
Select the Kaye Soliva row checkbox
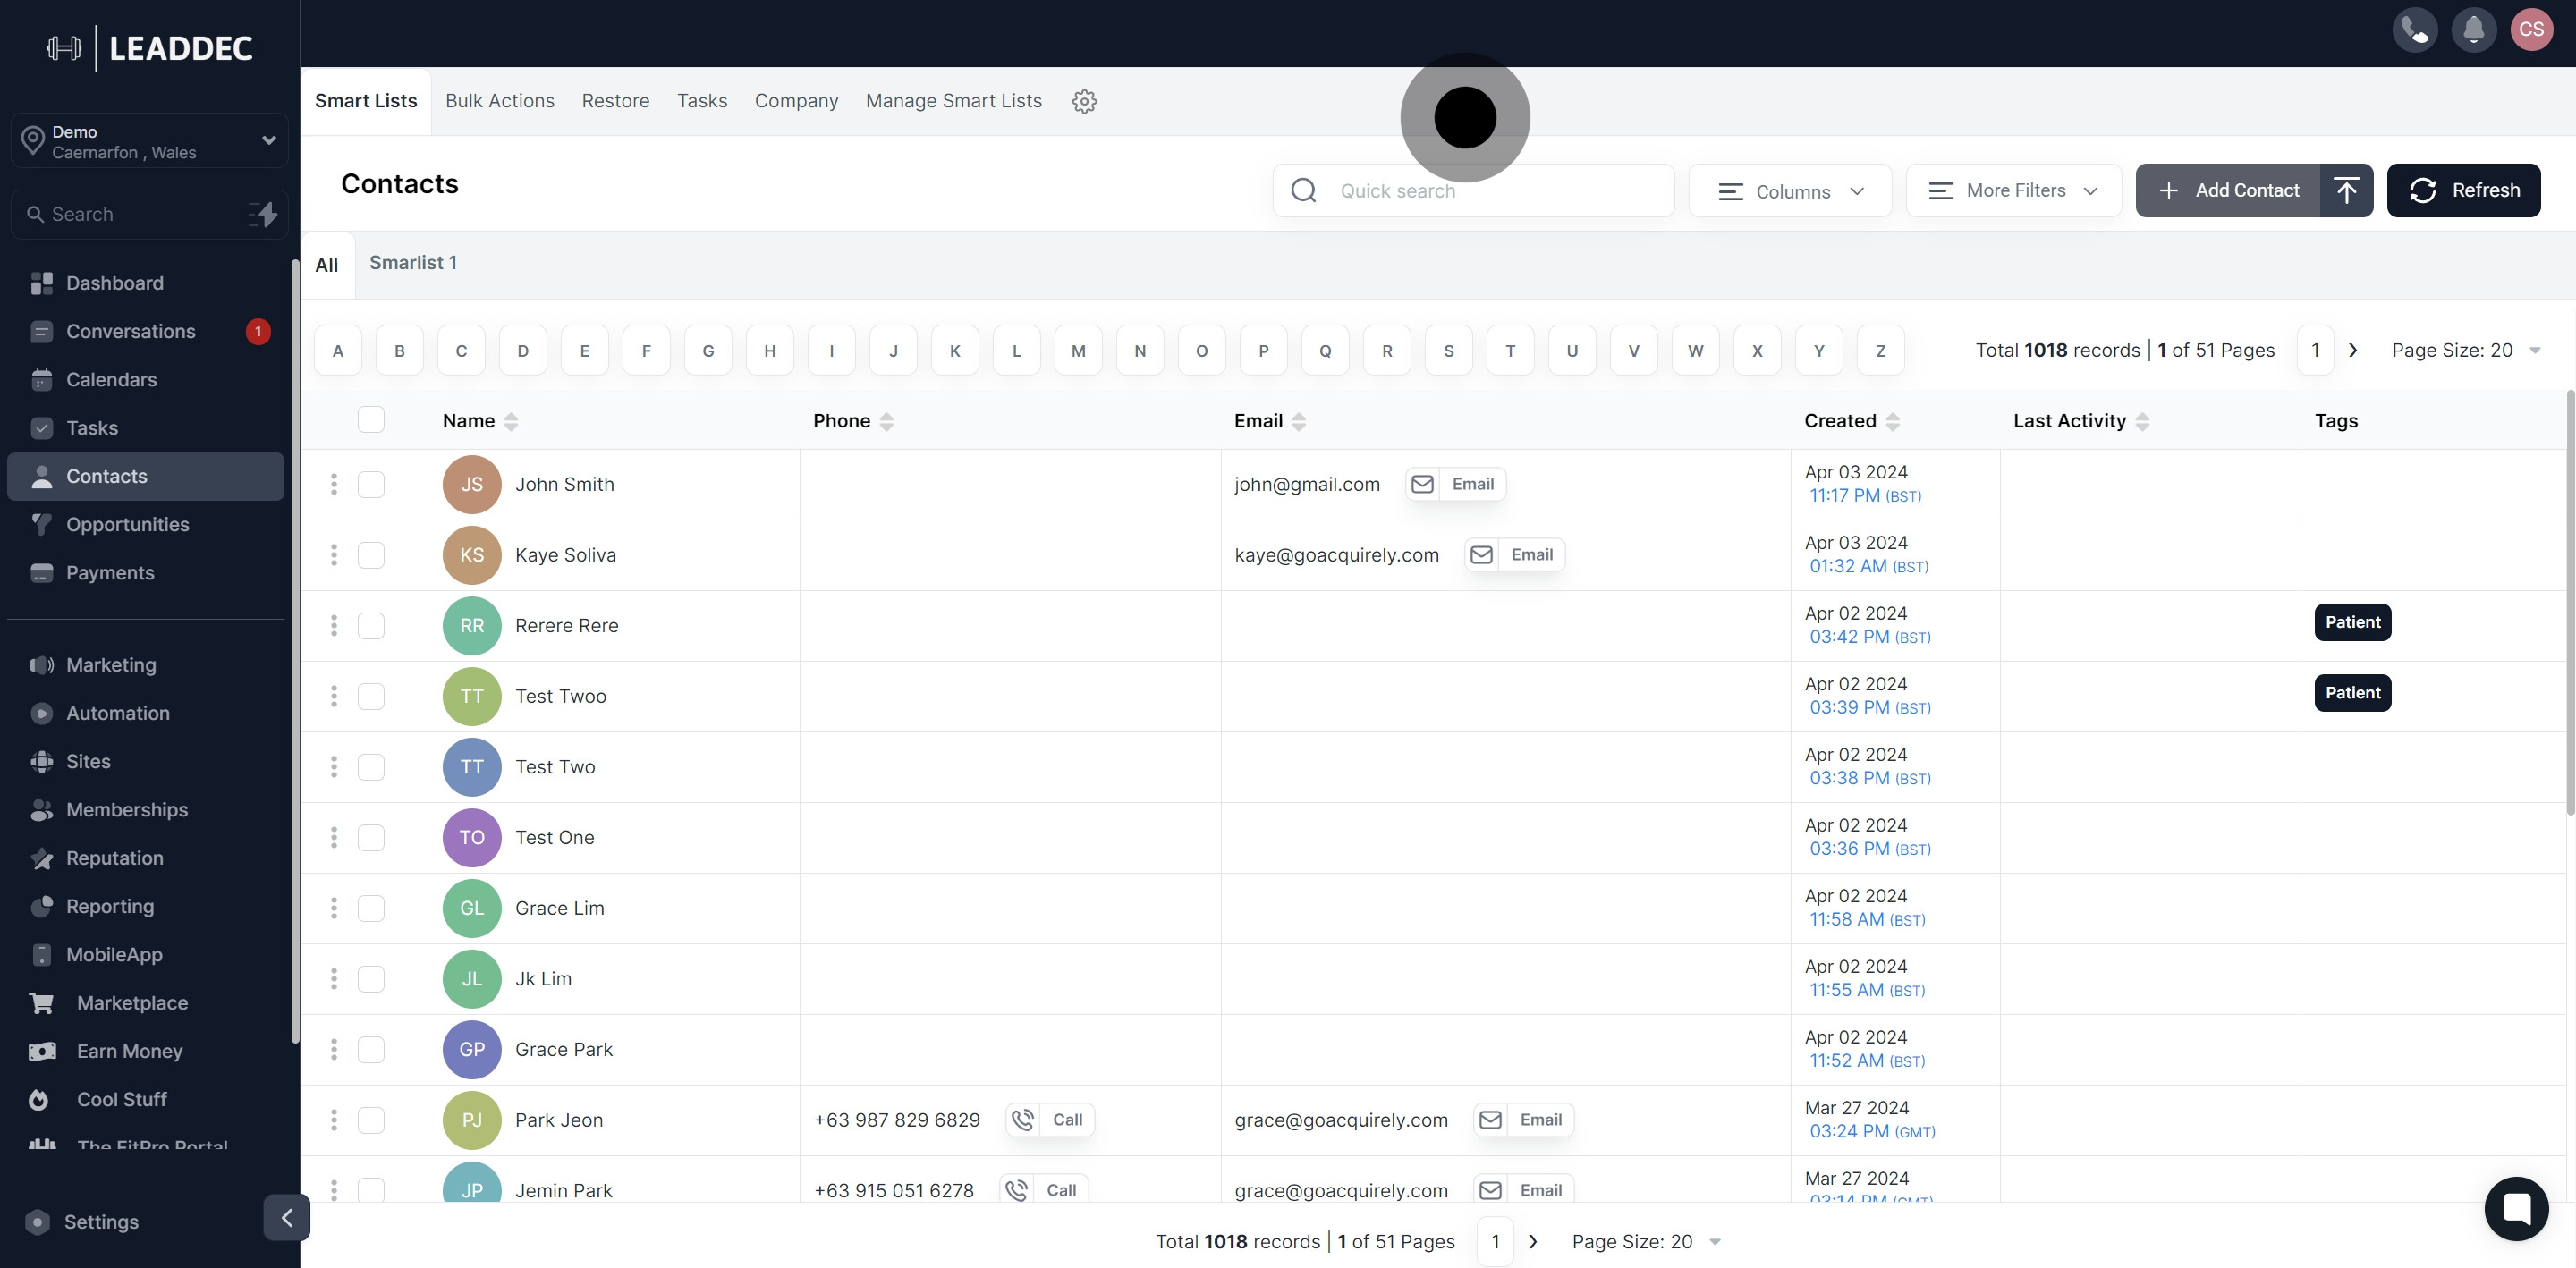tap(371, 555)
